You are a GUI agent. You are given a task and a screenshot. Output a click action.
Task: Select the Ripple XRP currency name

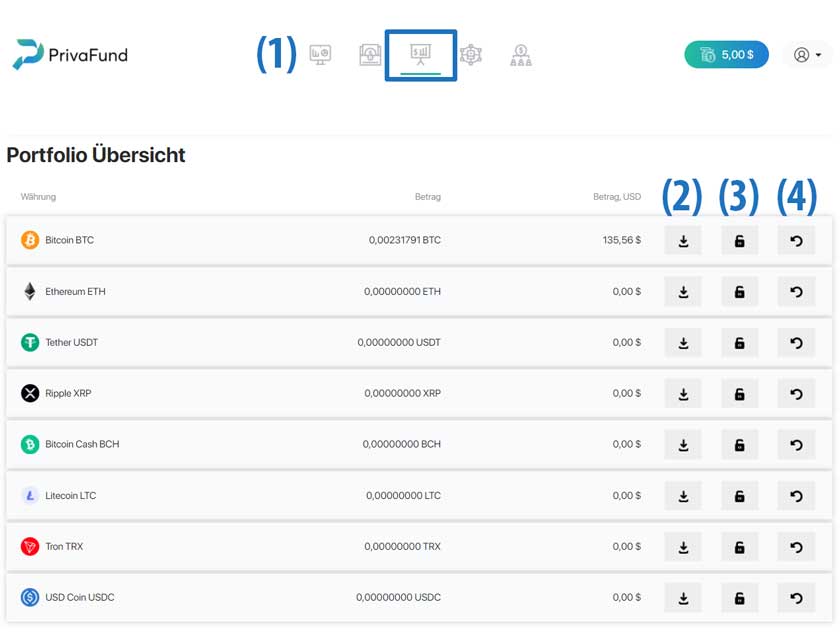point(69,393)
